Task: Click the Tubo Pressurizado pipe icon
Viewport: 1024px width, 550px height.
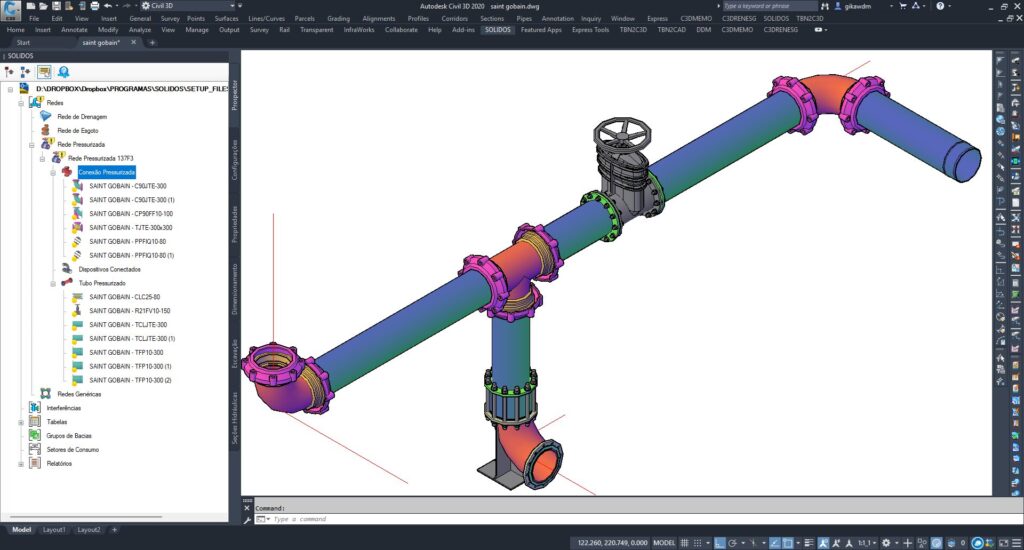Action: tap(67, 283)
